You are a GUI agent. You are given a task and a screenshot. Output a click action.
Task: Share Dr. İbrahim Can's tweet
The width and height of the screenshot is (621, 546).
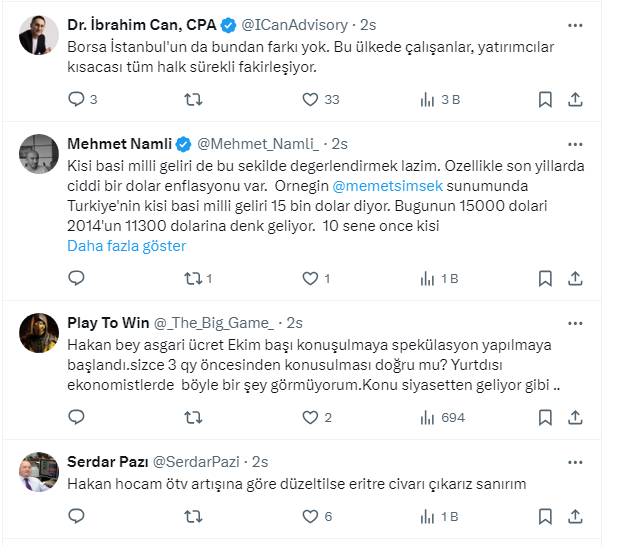(576, 99)
